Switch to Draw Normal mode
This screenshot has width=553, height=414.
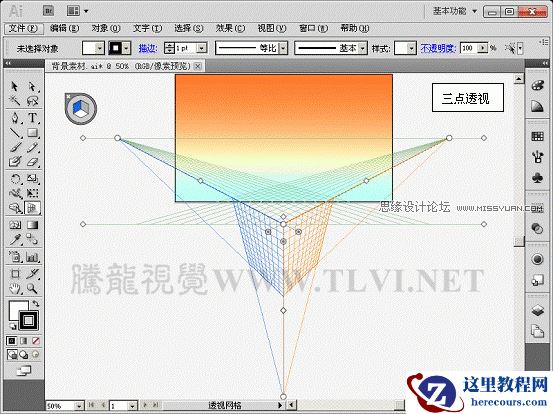[x=12, y=354]
